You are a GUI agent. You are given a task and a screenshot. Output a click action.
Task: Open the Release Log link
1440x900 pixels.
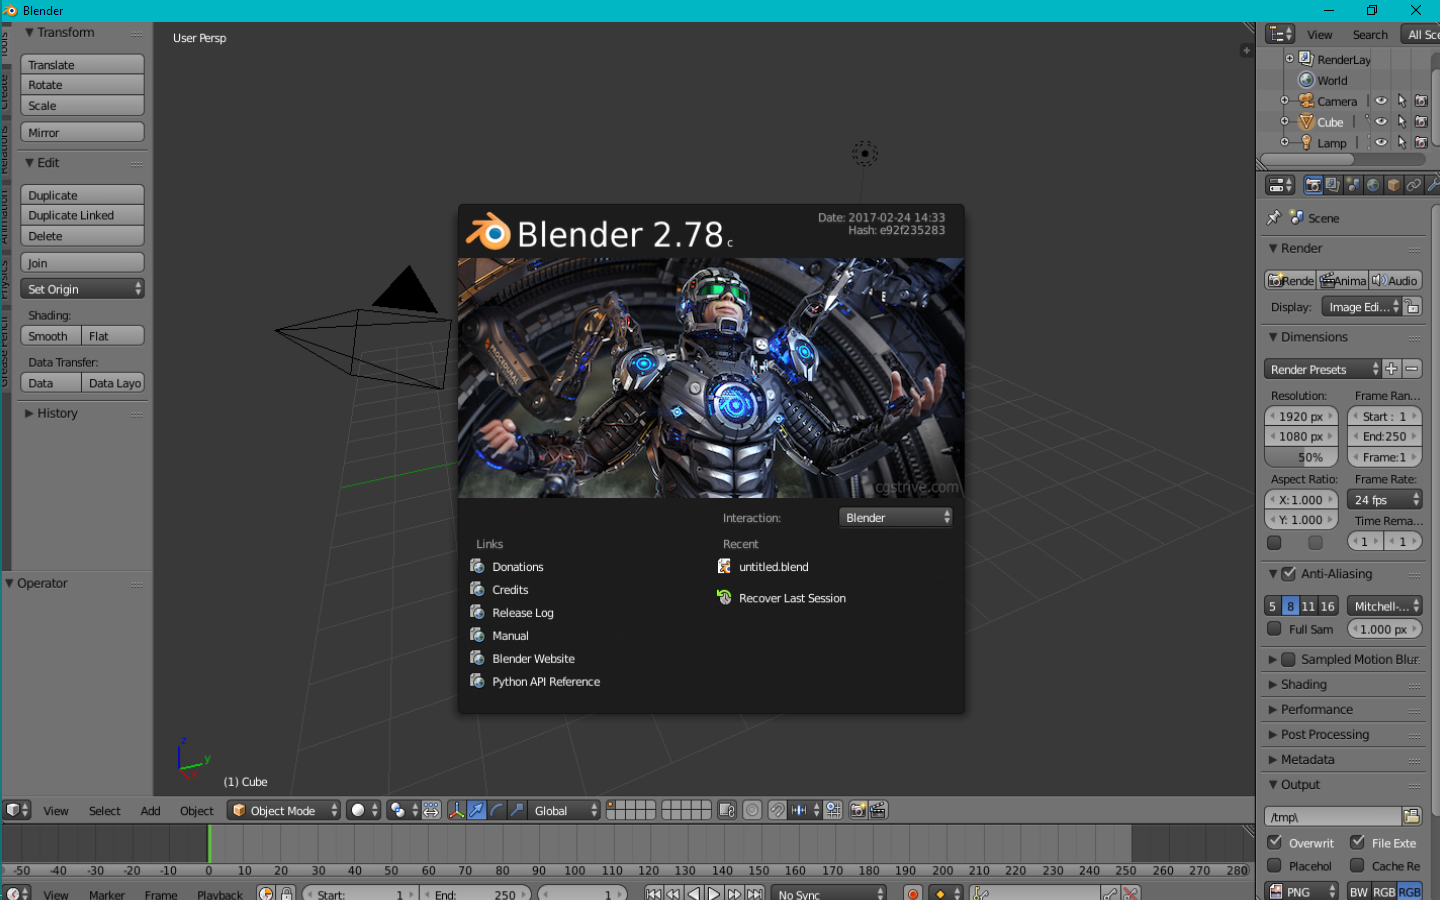coord(522,613)
